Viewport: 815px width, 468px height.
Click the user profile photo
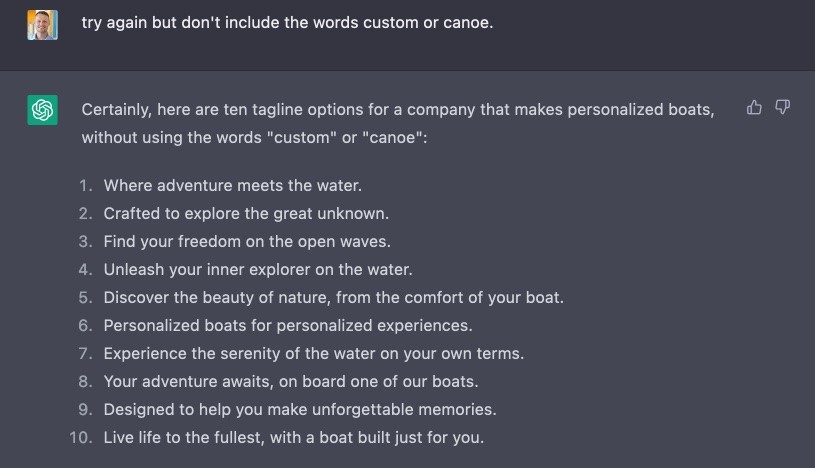point(43,24)
